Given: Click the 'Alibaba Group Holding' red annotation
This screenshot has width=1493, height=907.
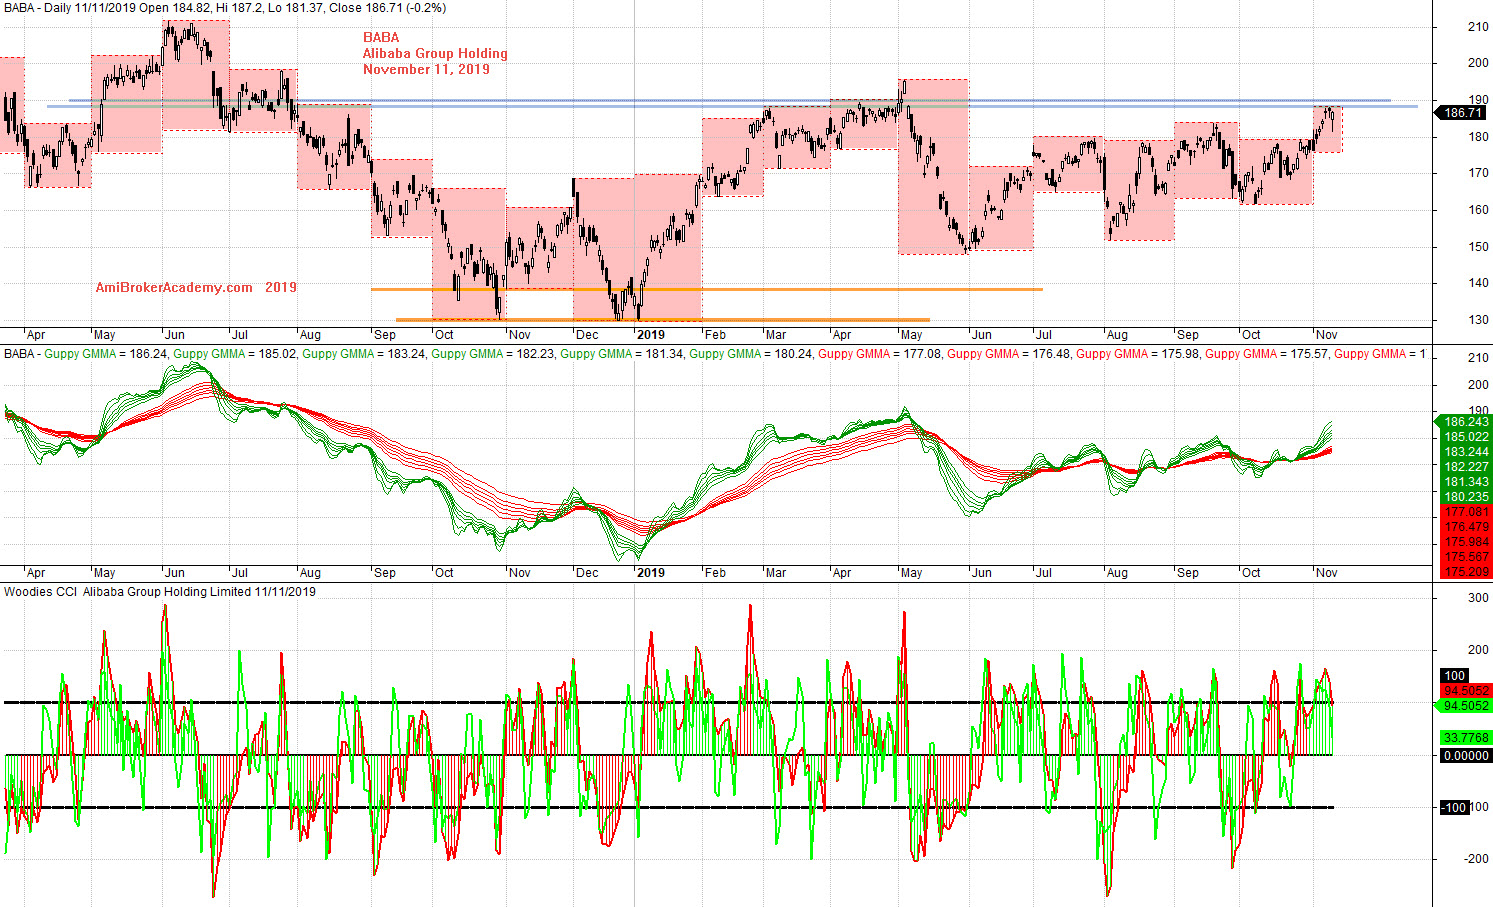Looking at the screenshot, I should click(x=435, y=54).
